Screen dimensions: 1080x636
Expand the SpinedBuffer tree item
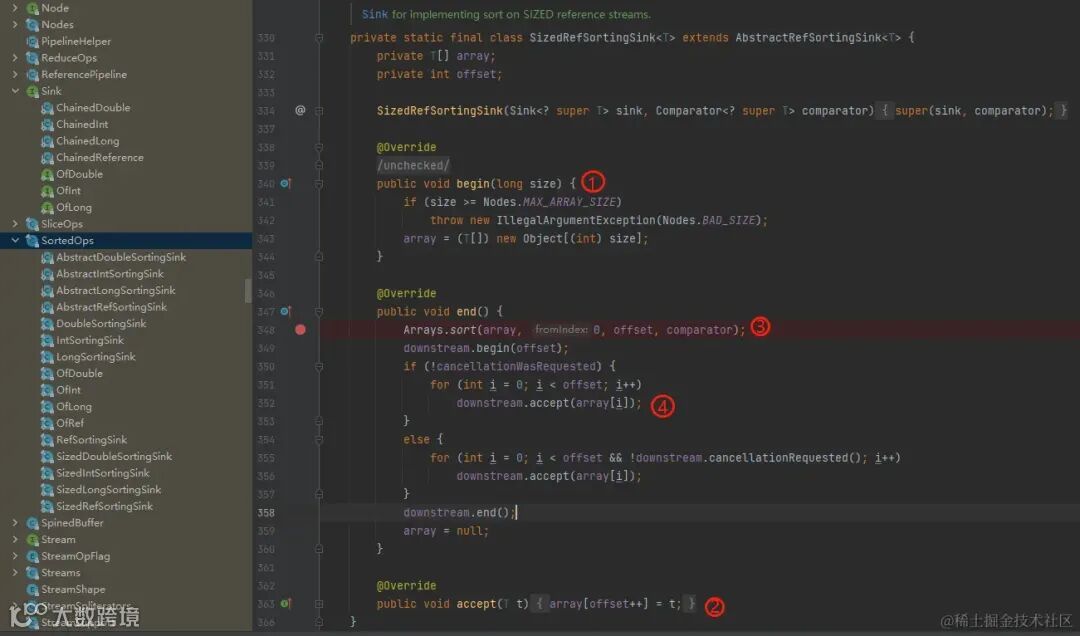[x=15, y=523]
